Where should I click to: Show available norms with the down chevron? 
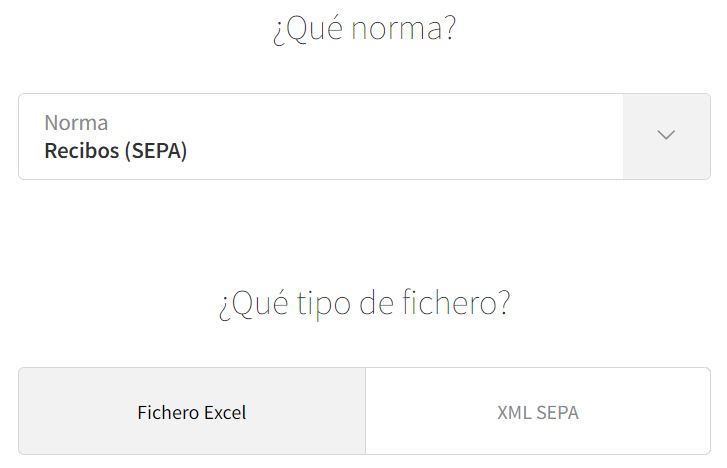(x=666, y=135)
